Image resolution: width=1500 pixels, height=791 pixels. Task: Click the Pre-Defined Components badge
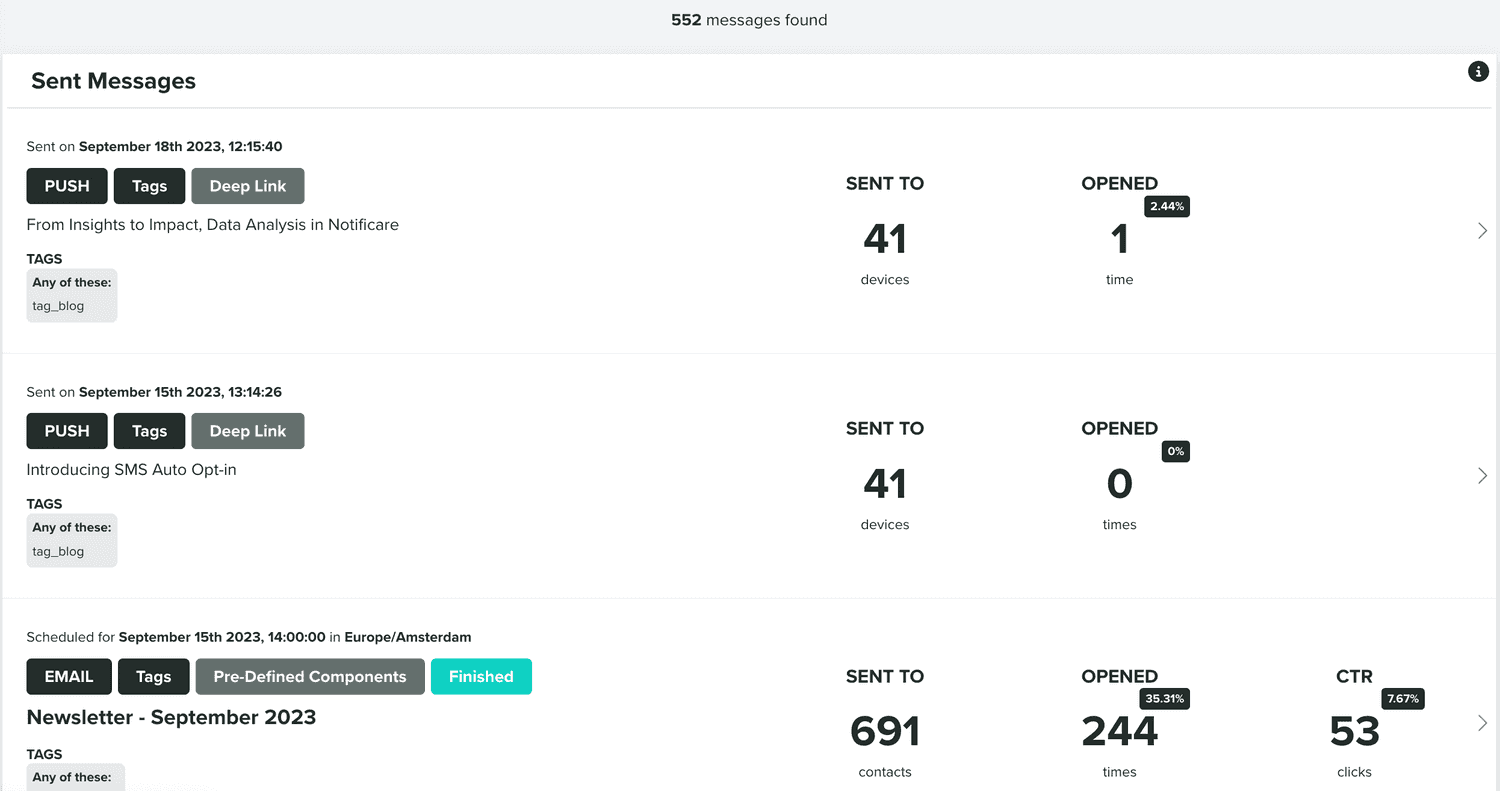coord(310,676)
